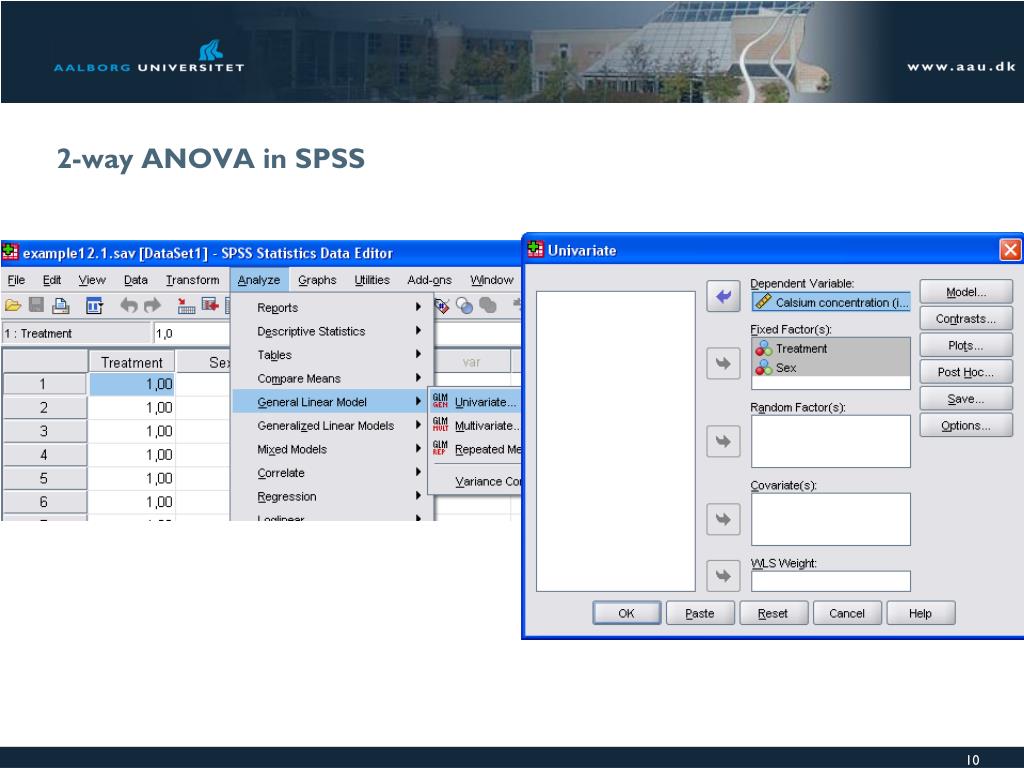This screenshot has width=1024, height=768.
Task: Click the Plots... button
Action: click(x=966, y=345)
